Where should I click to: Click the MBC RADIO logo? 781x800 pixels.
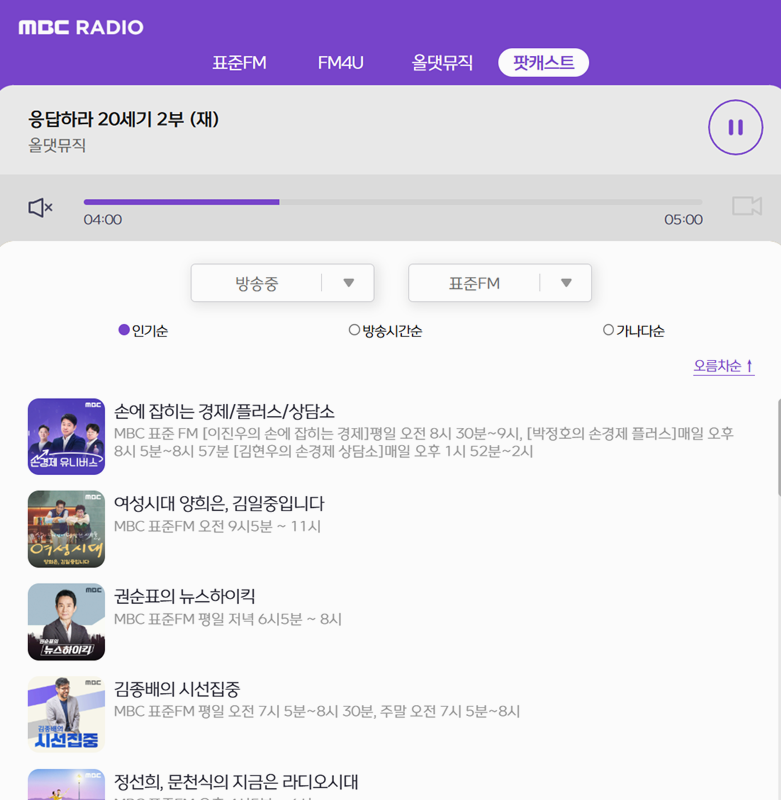click(81, 27)
